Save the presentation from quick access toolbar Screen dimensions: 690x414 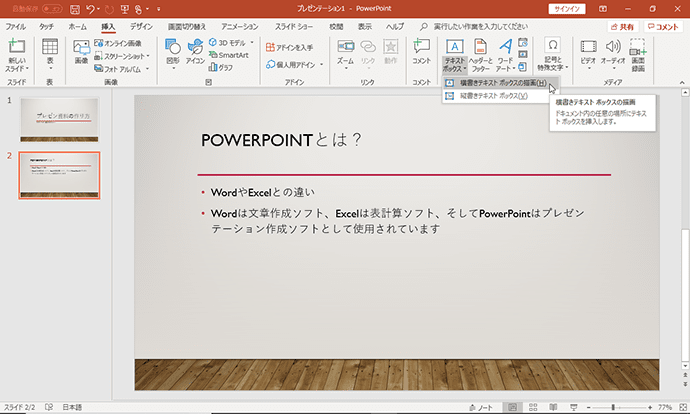coord(75,9)
